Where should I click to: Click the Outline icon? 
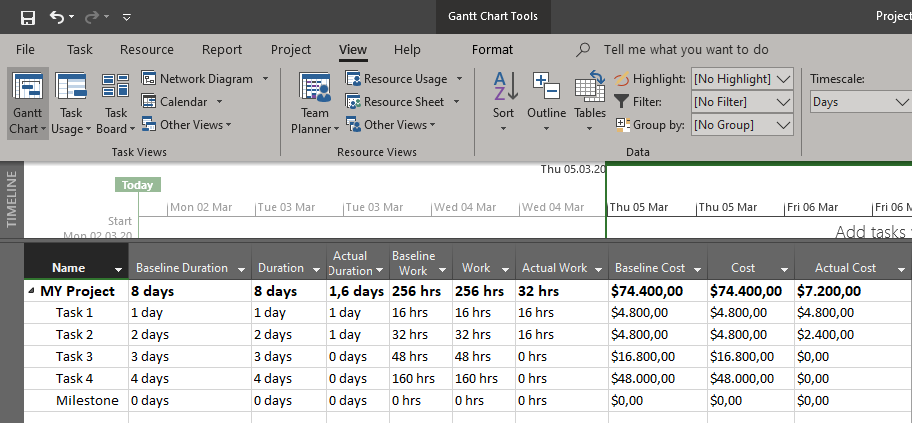click(546, 90)
